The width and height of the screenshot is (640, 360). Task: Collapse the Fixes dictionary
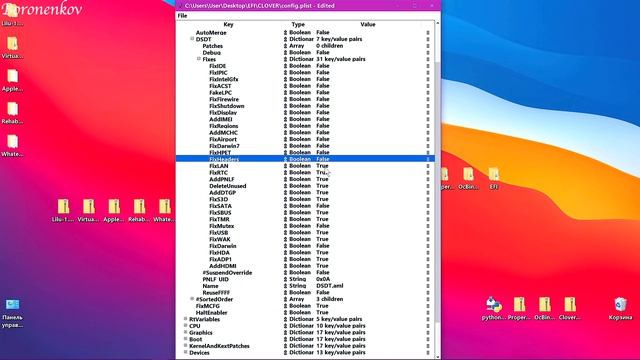198,59
